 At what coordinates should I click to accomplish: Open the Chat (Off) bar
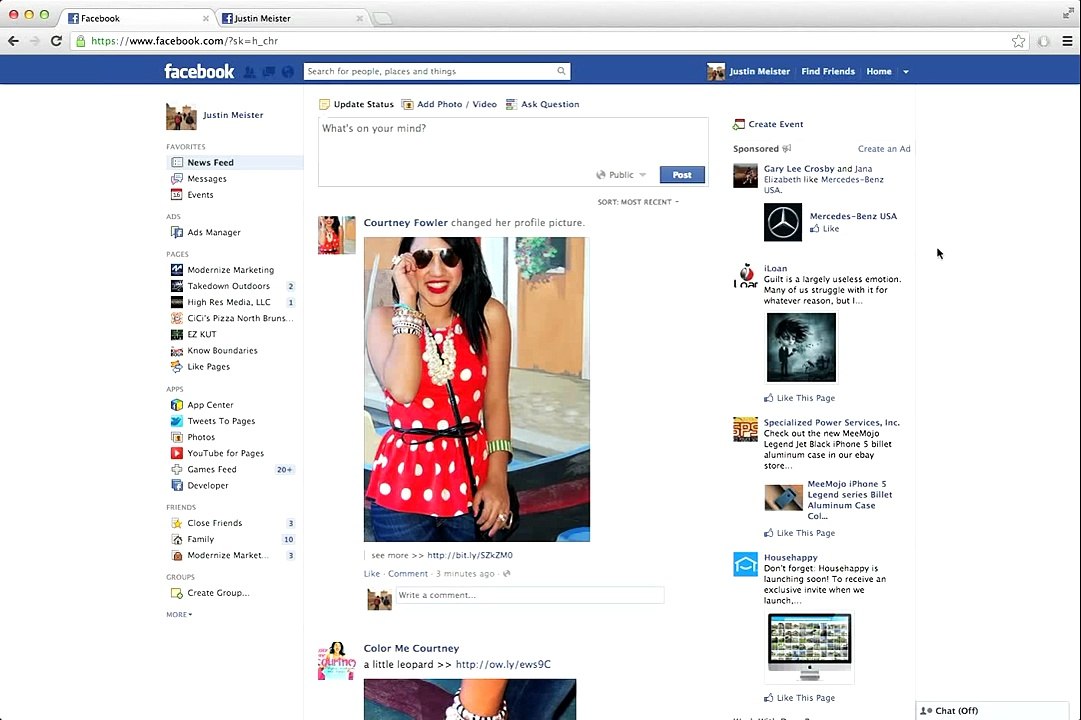click(992, 711)
